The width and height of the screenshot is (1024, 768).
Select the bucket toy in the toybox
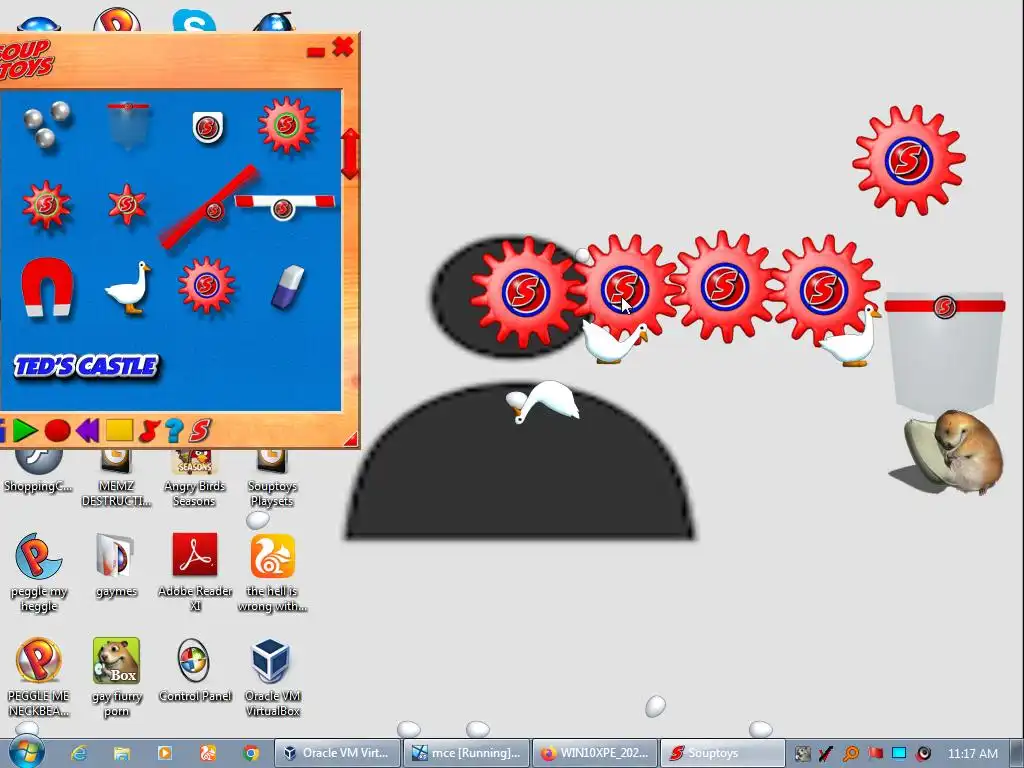pos(128,125)
